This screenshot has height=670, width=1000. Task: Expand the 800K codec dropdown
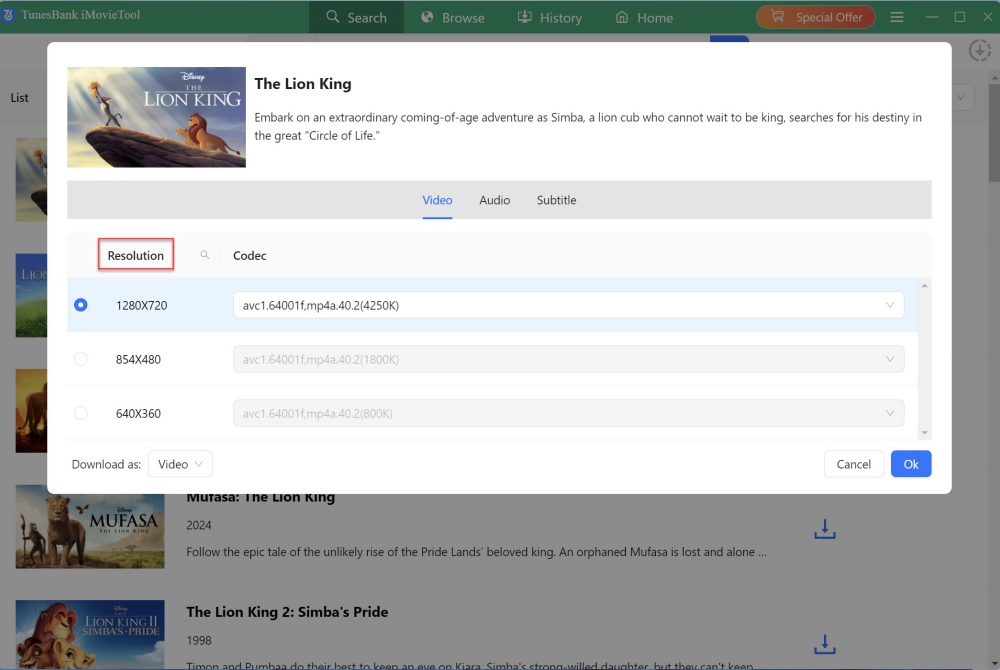pyautogui.click(x=568, y=413)
